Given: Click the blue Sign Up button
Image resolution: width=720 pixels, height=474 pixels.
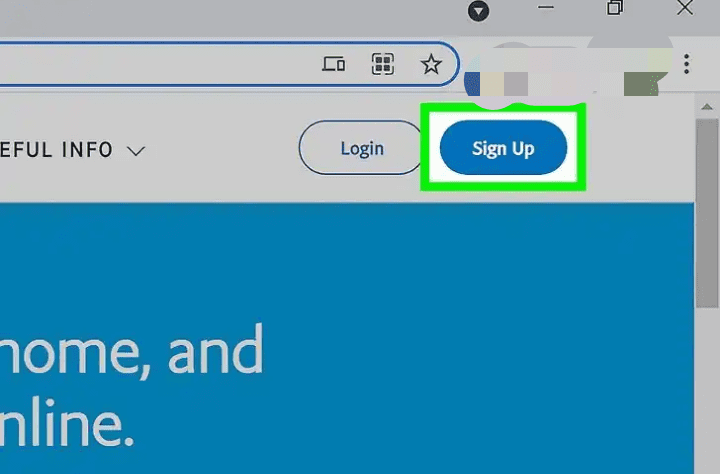Looking at the screenshot, I should point(503,148).
